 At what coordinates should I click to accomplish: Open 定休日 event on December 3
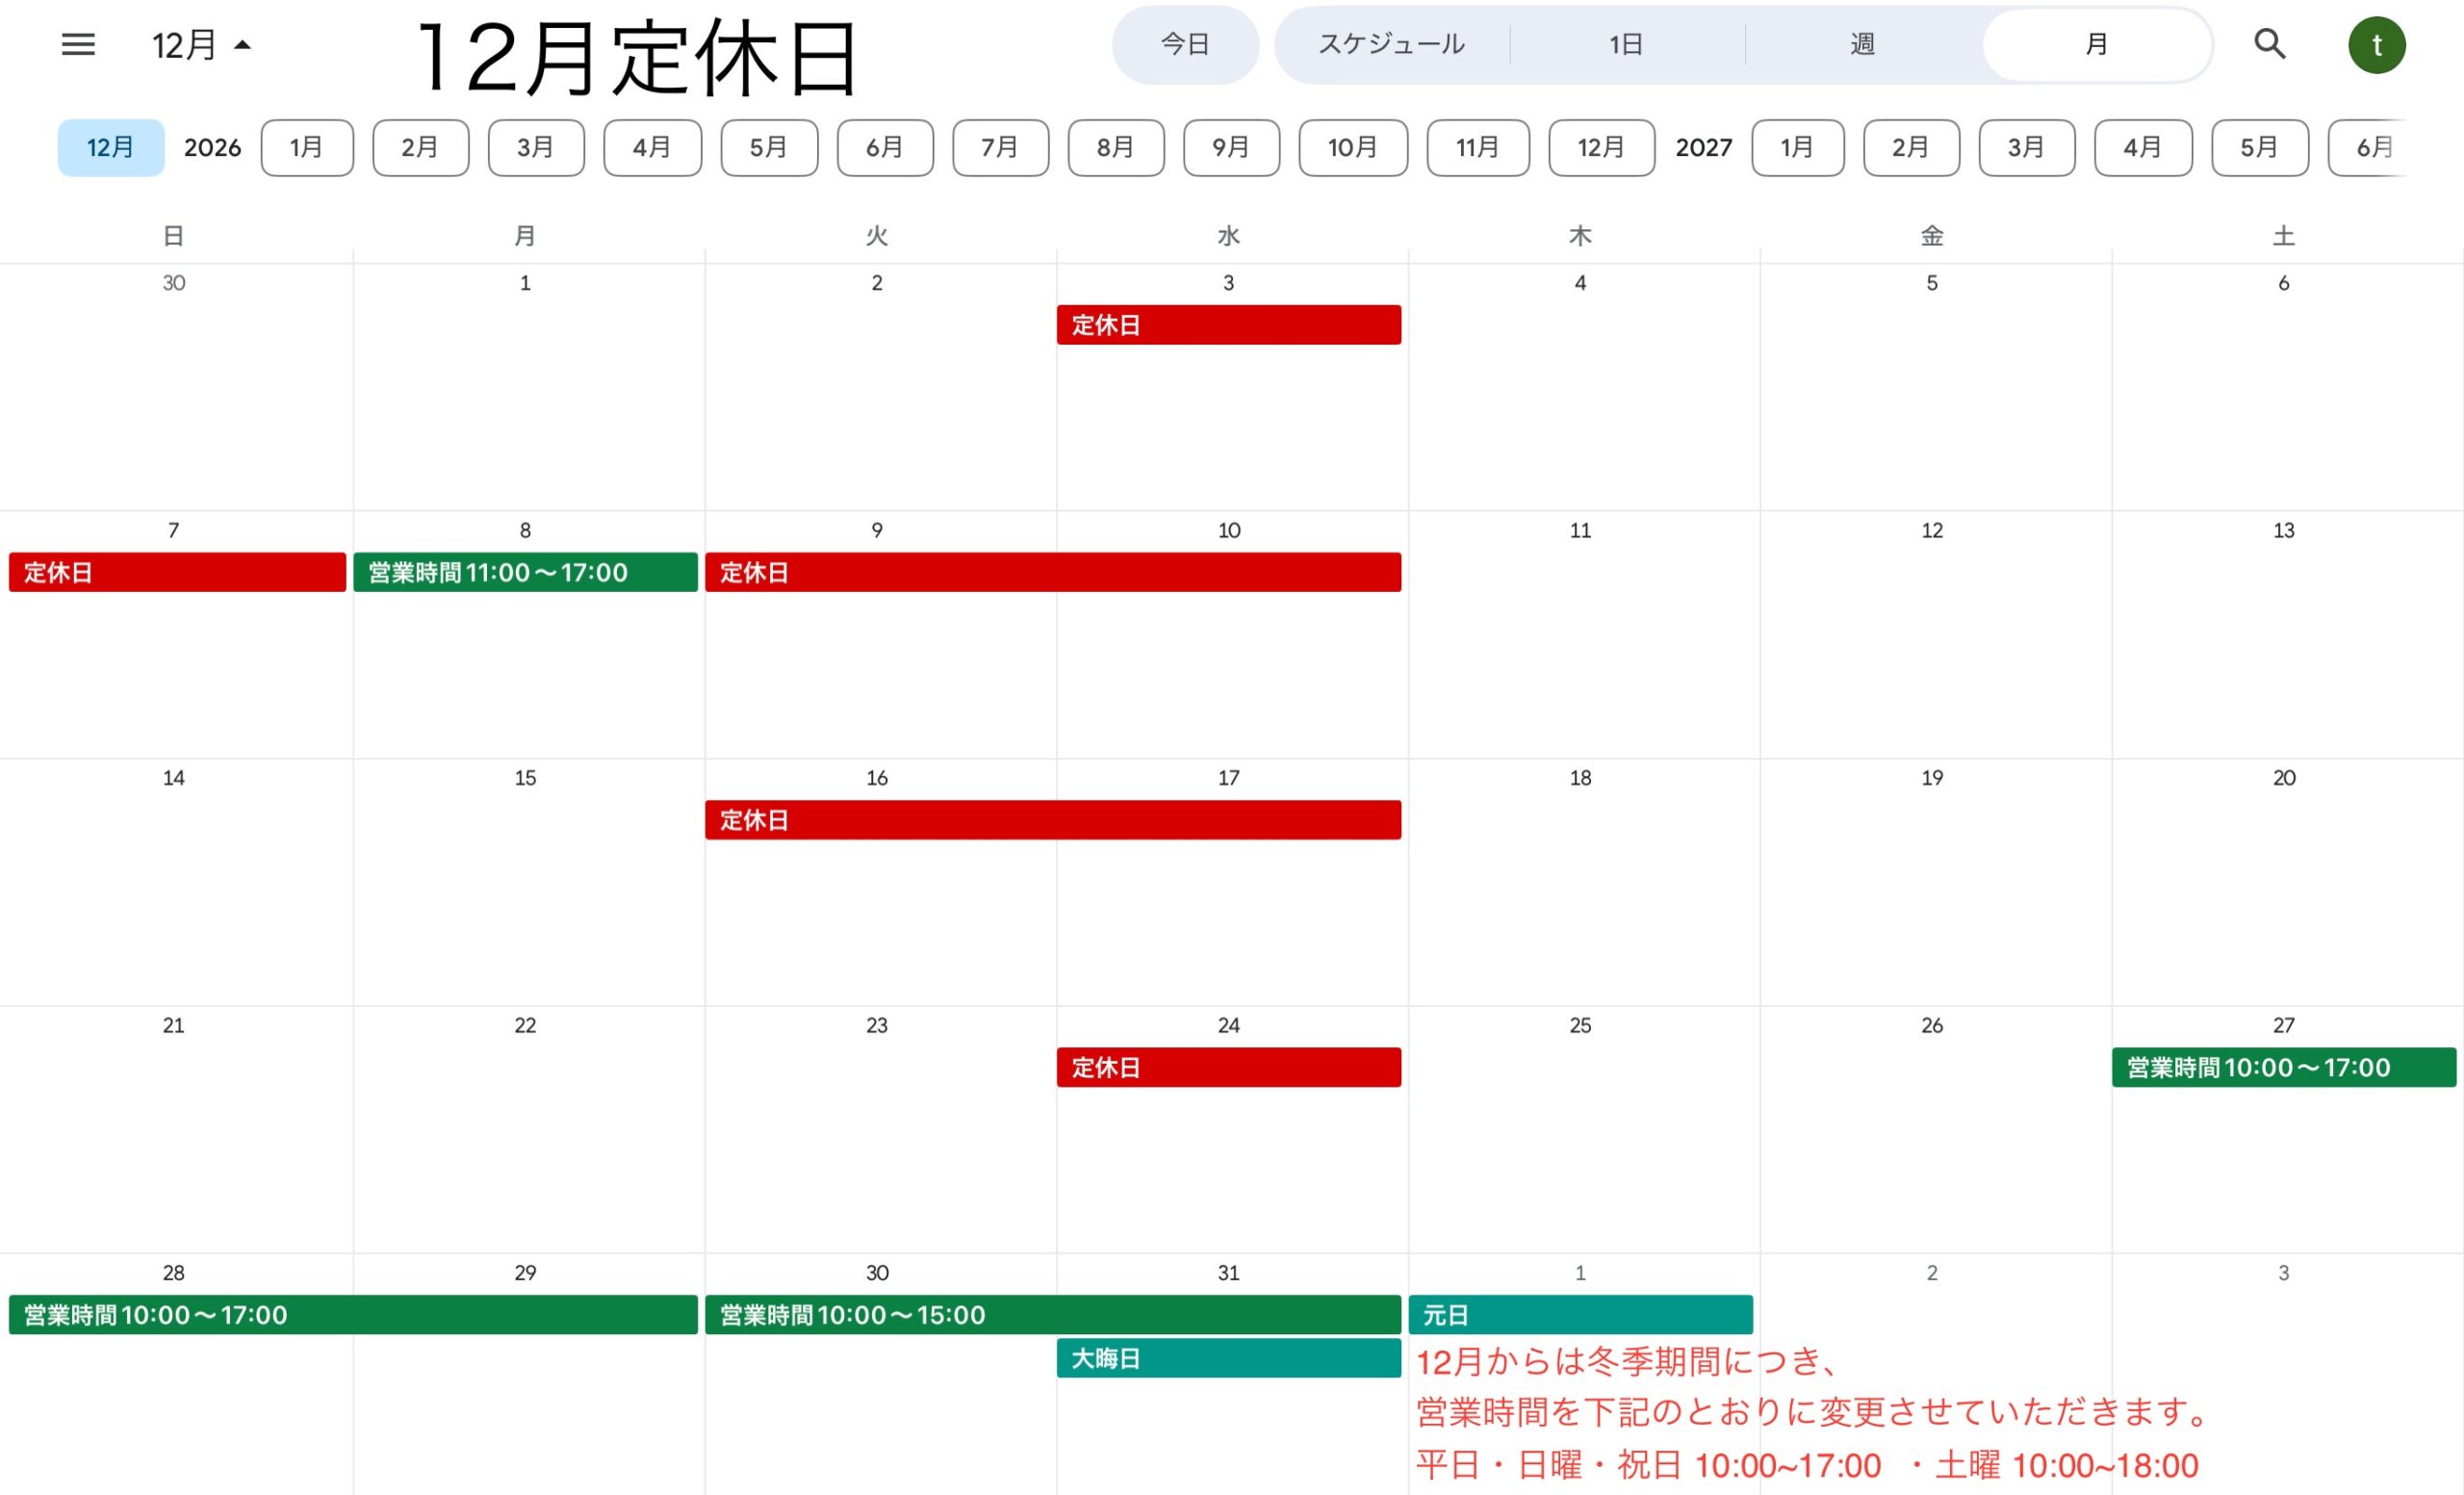tap(1228, 325)
